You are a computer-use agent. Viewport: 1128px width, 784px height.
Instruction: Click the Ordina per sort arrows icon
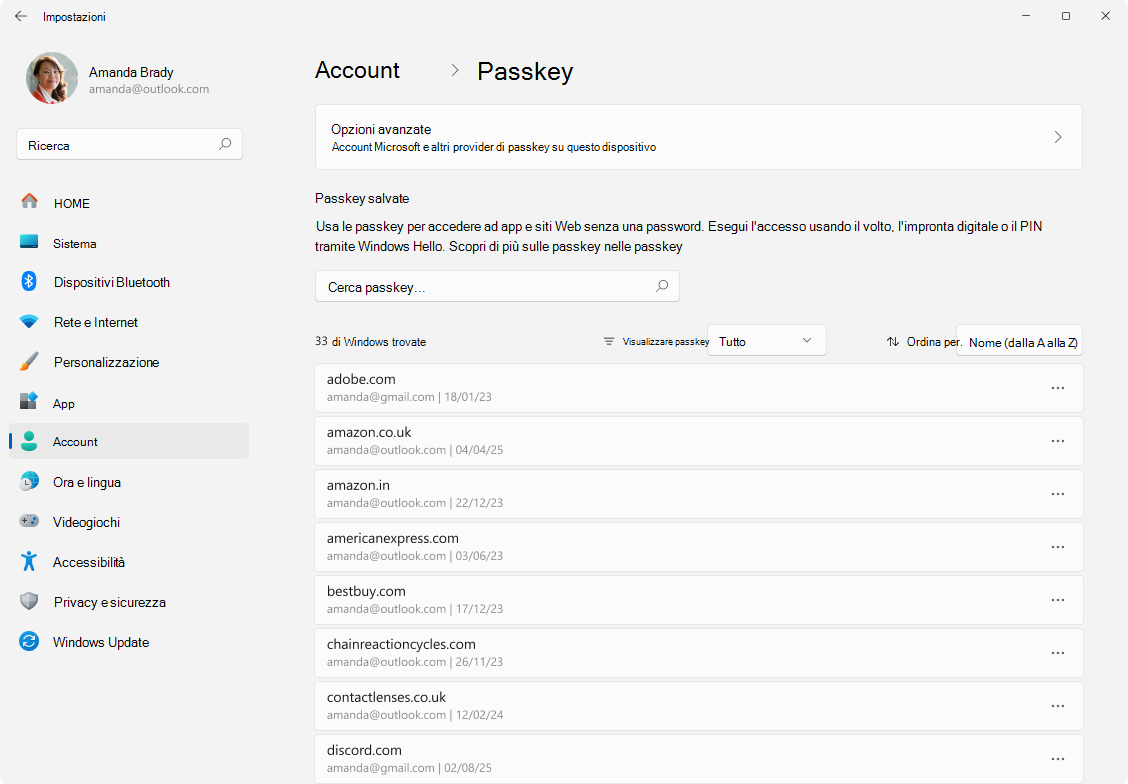(x=893, y=342)
